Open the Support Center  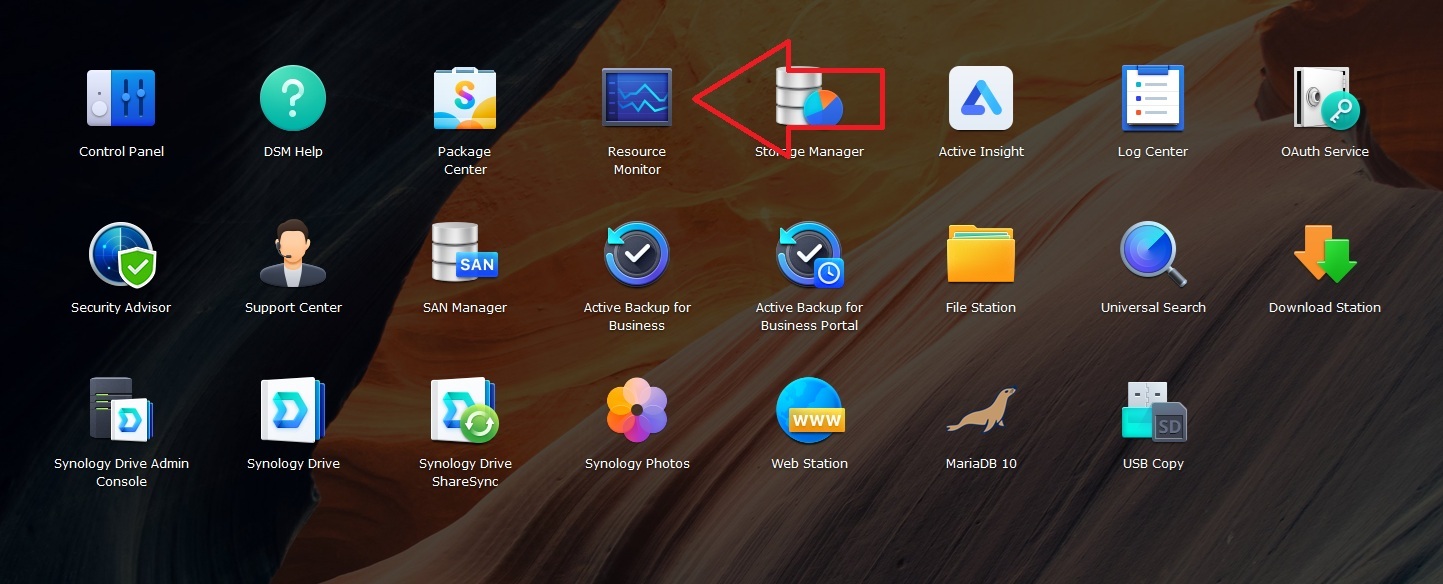[293, 254]
